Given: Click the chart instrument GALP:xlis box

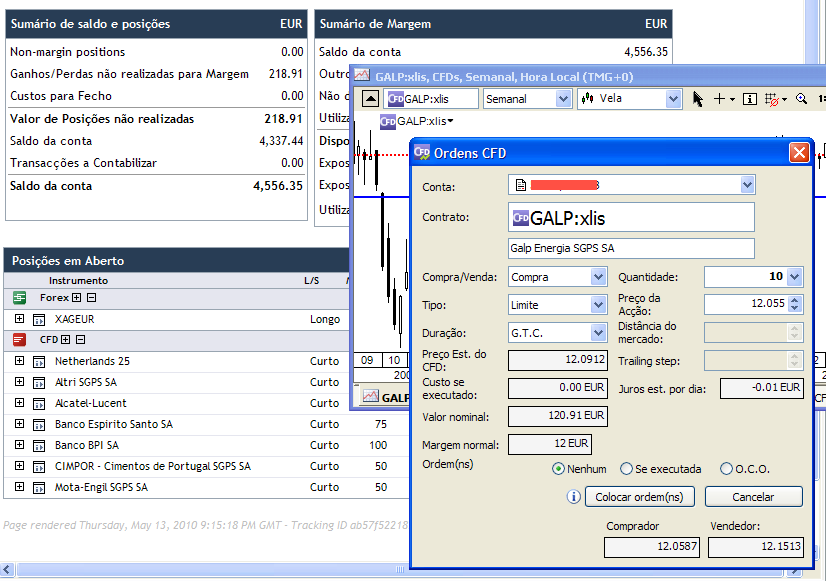Looking at the screenshot, I should (431, 99).
